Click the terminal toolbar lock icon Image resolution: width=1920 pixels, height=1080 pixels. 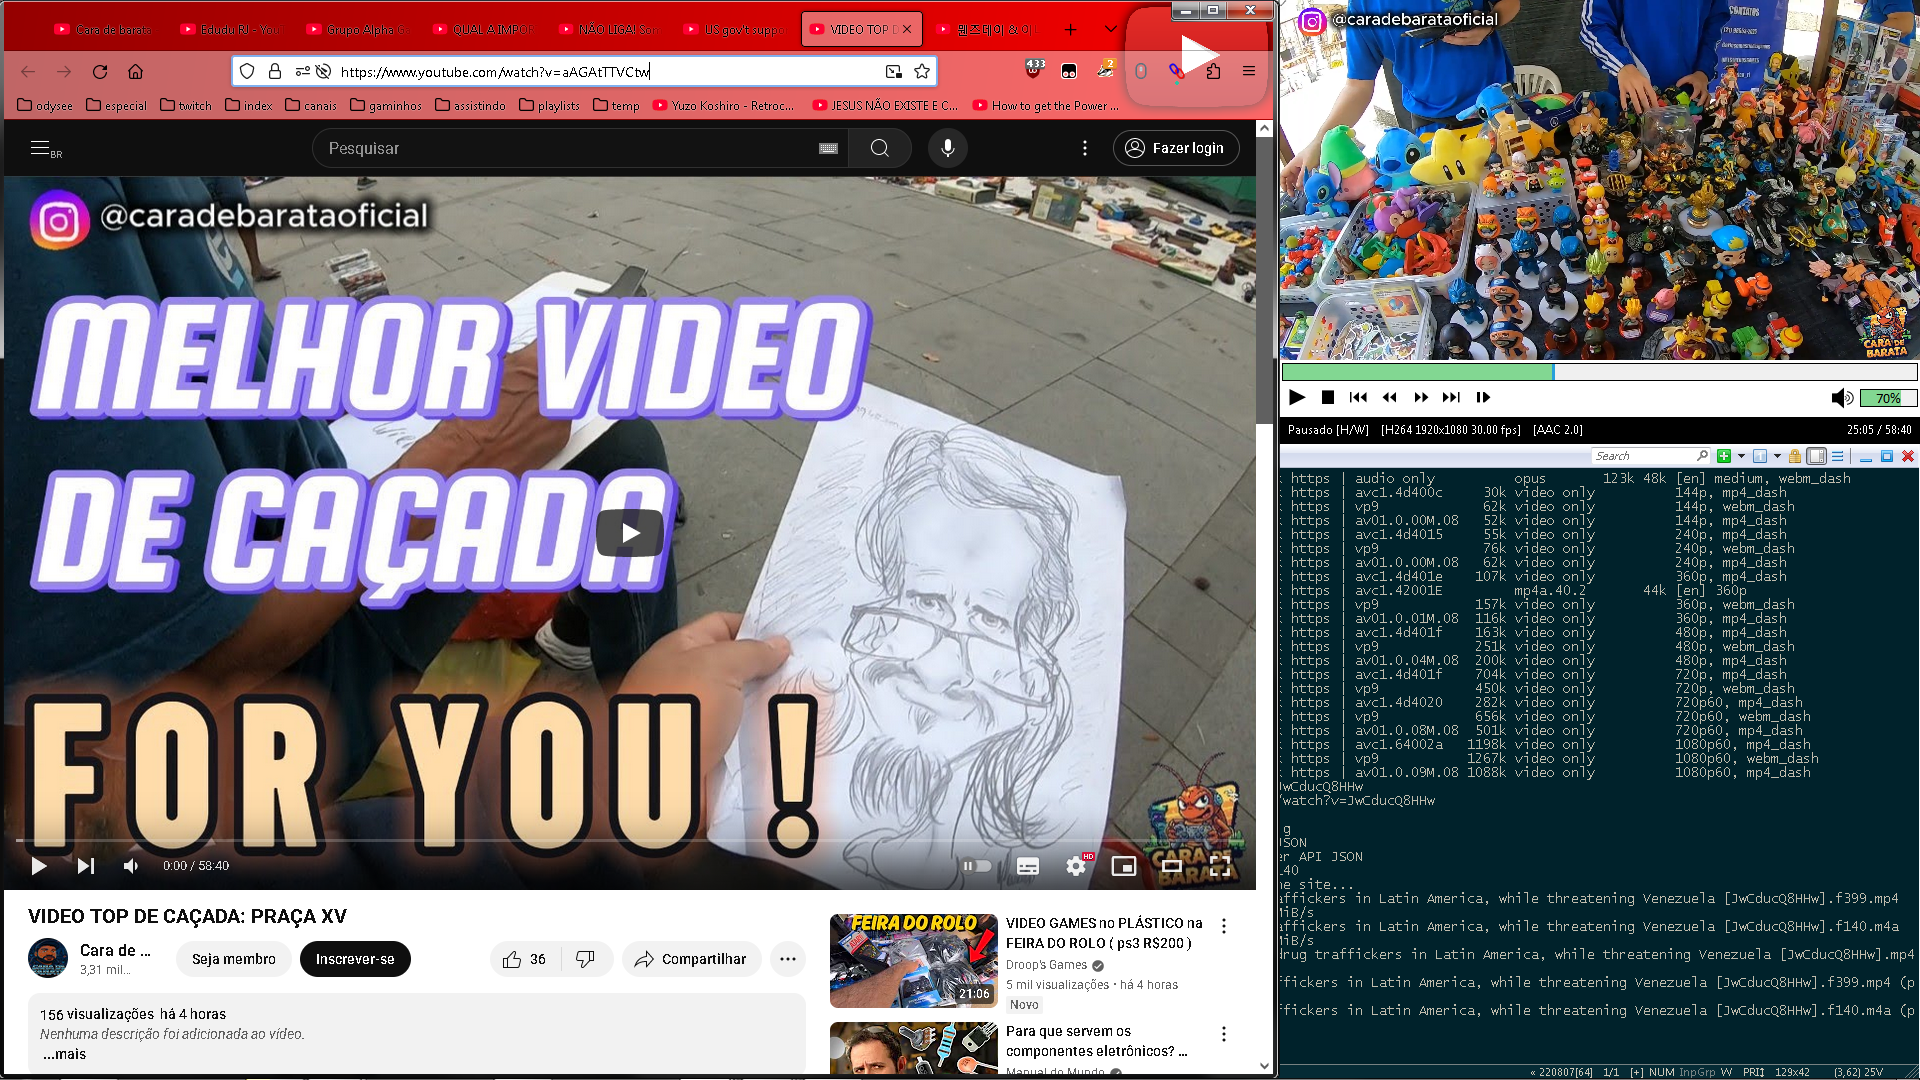coord(1795,456)
